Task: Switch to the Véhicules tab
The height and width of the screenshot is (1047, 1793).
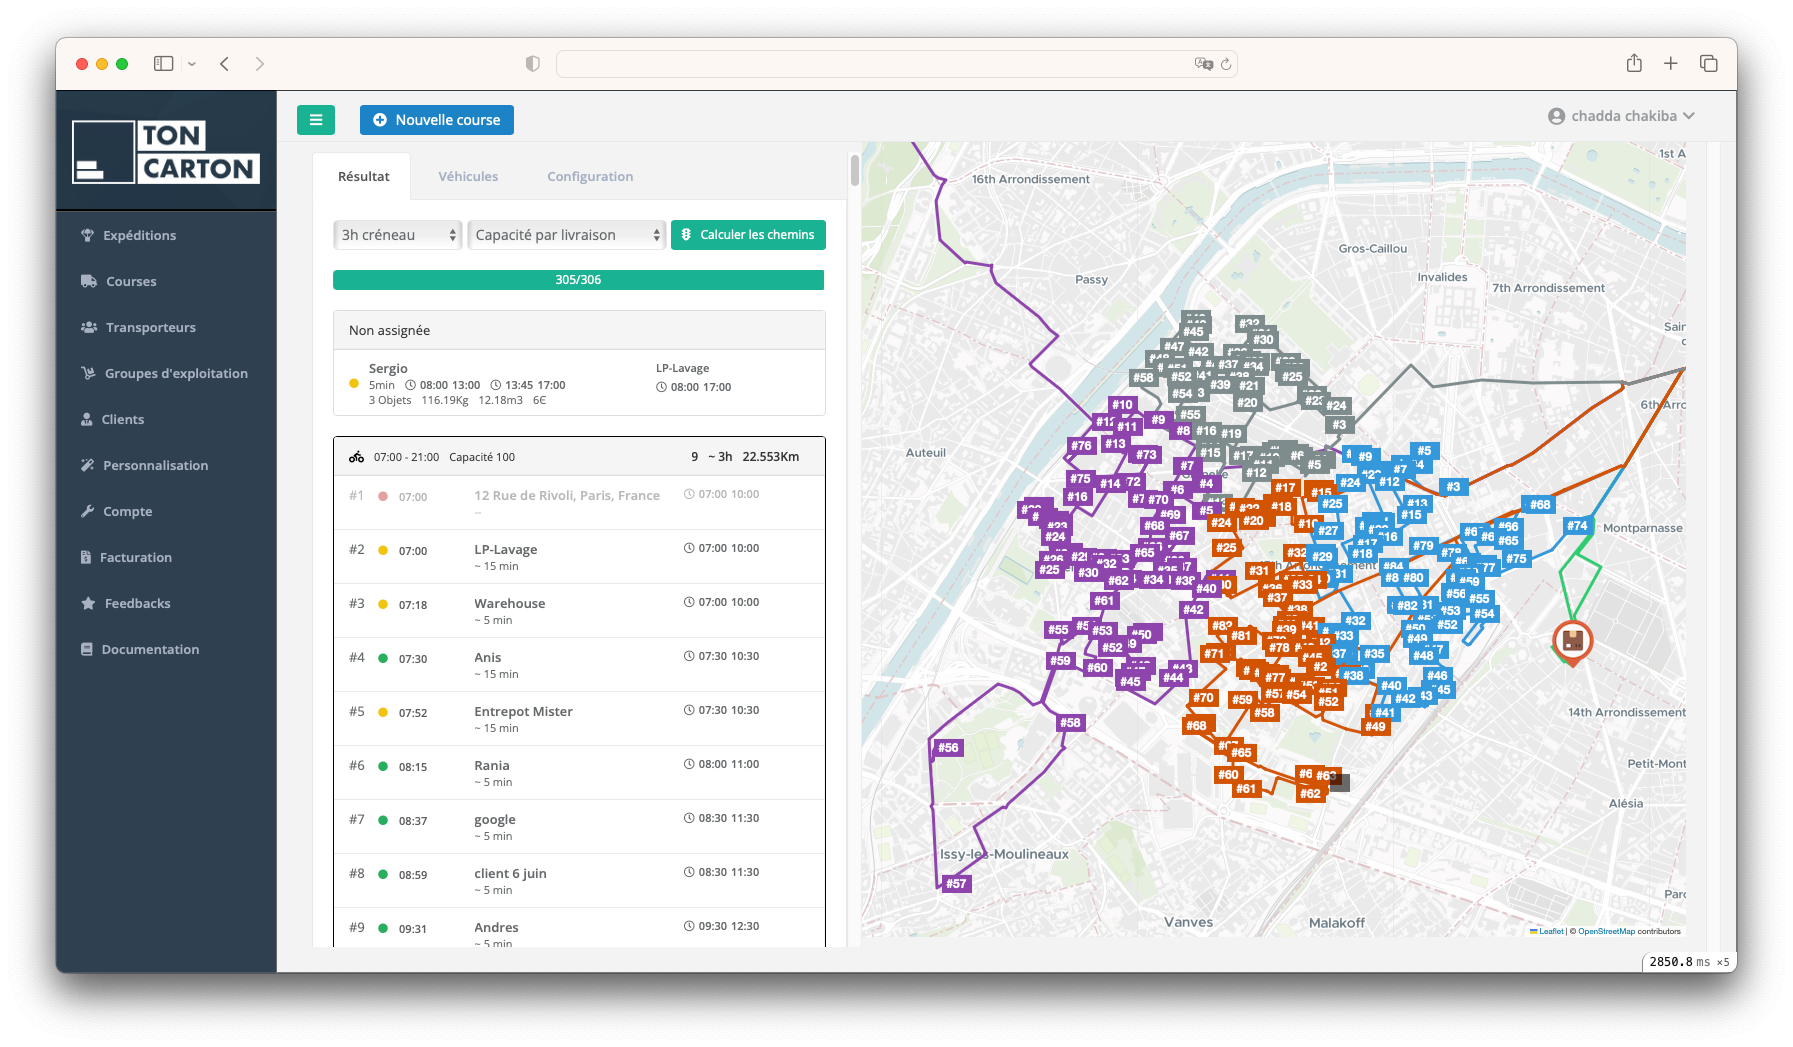Action: (468, 176)
